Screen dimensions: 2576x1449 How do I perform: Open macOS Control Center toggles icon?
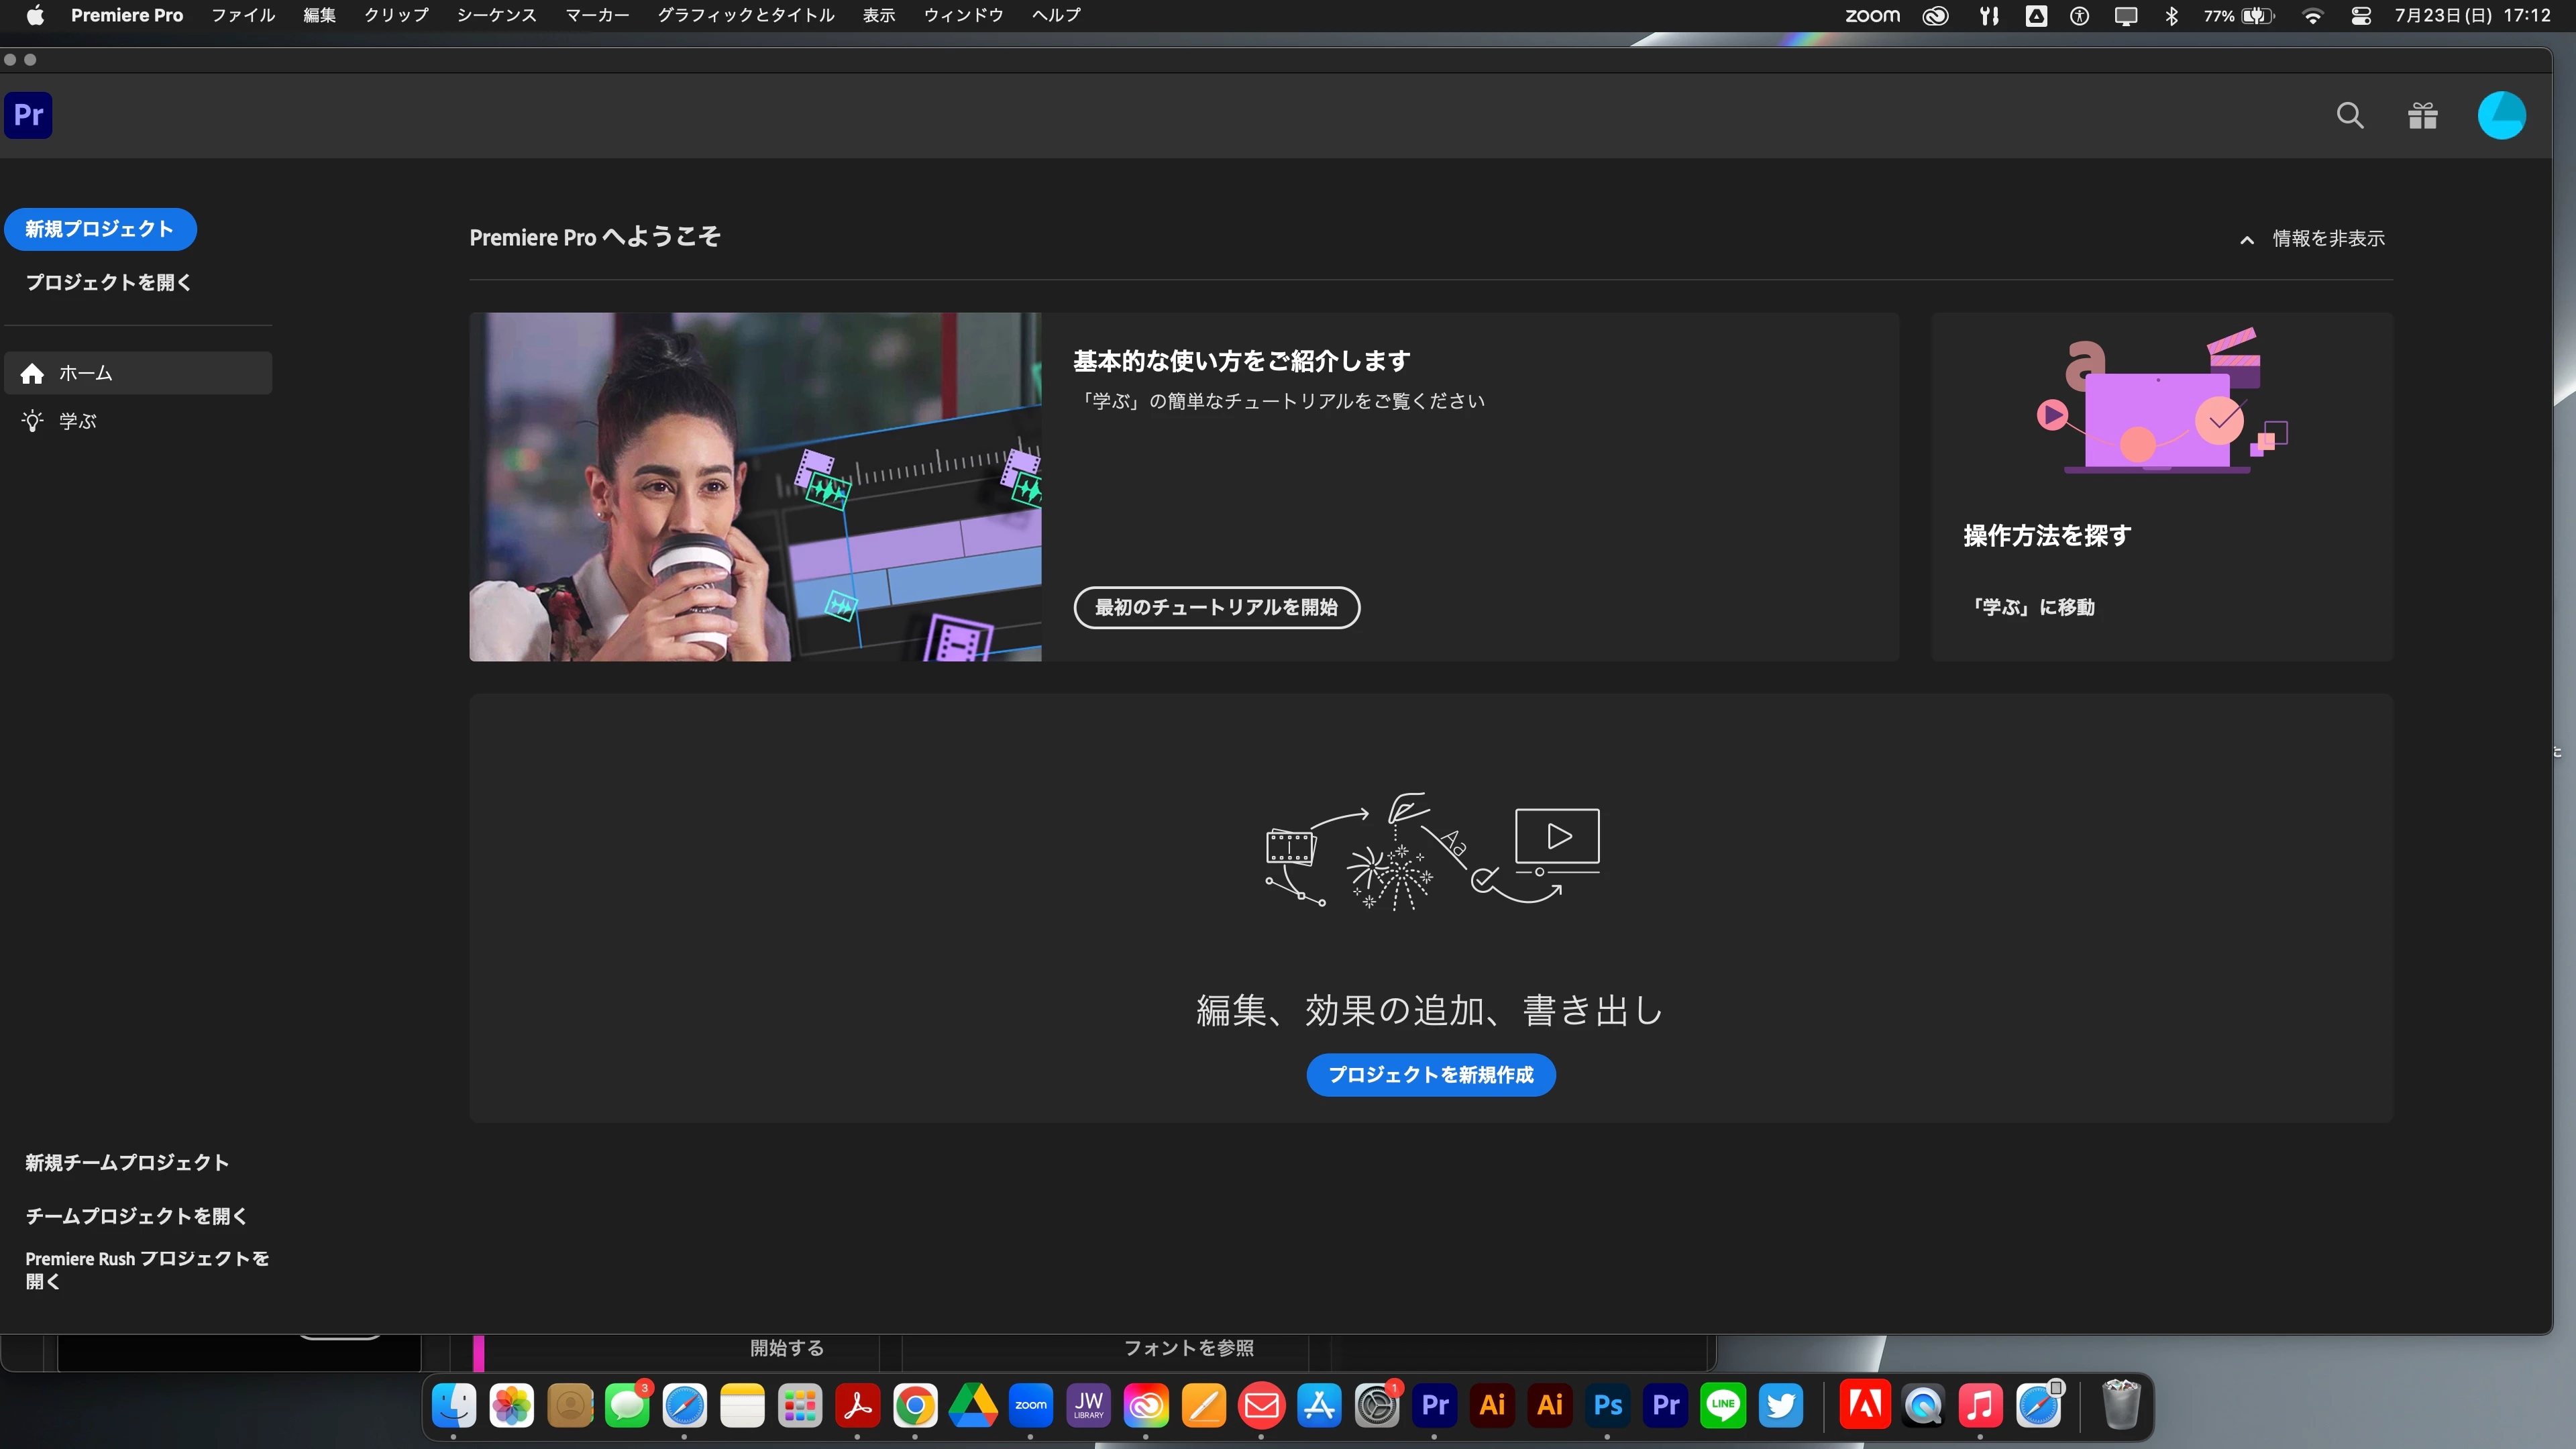click(x=2361, y=15)
